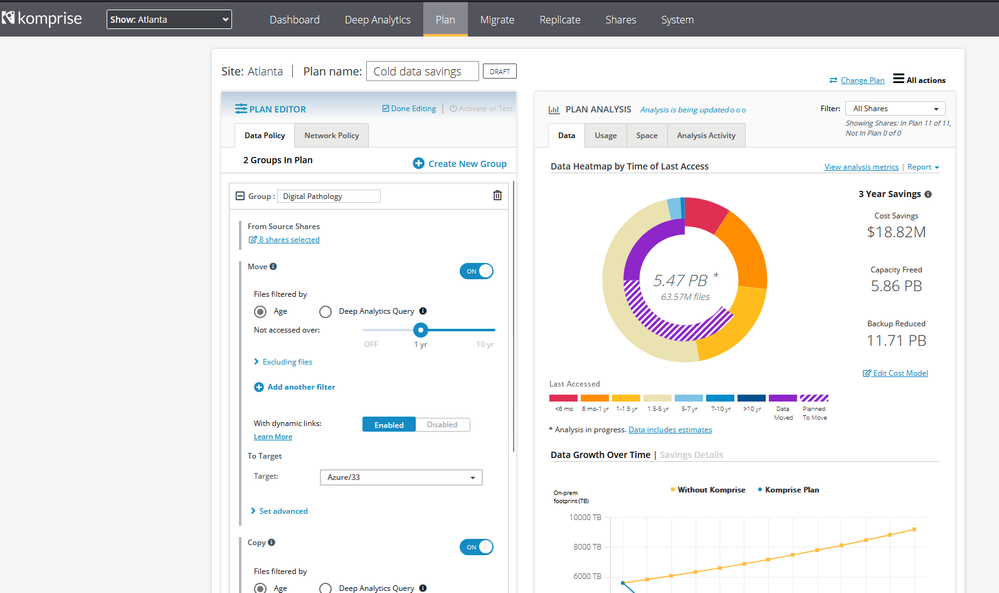This screenshot has width=999, height=593.
Task: Open info for Move's Deep Analytics Query
Action: pos(423,311)
